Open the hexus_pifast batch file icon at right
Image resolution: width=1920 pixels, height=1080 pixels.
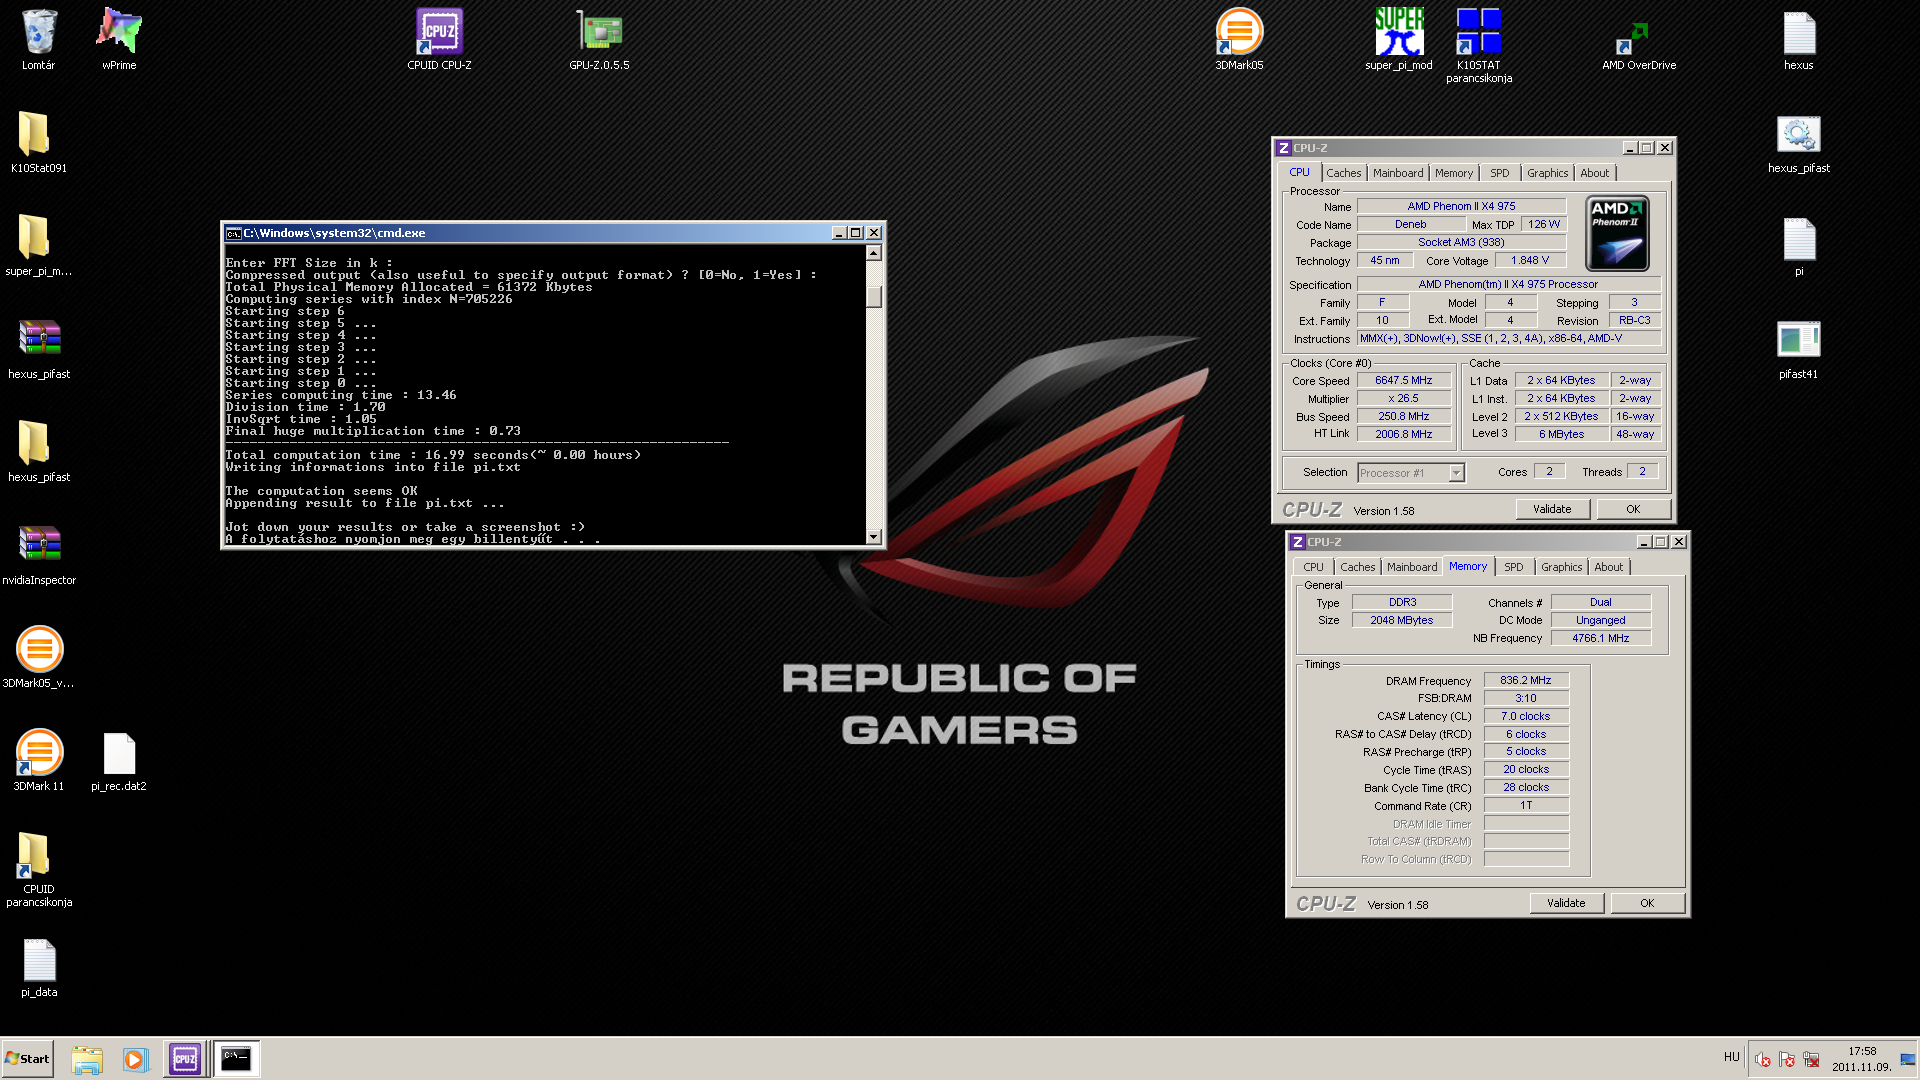[x=1799, y=143]
